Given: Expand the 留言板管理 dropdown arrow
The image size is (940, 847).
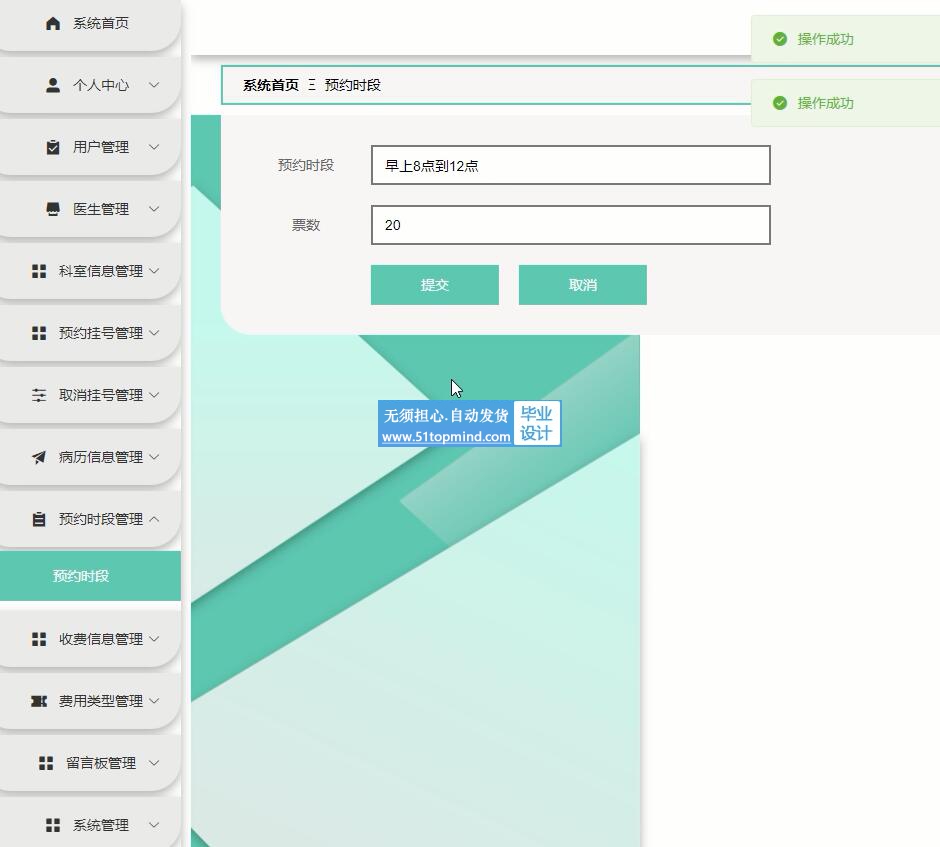Looking at the screenshot, I should (x=154, y=763).
